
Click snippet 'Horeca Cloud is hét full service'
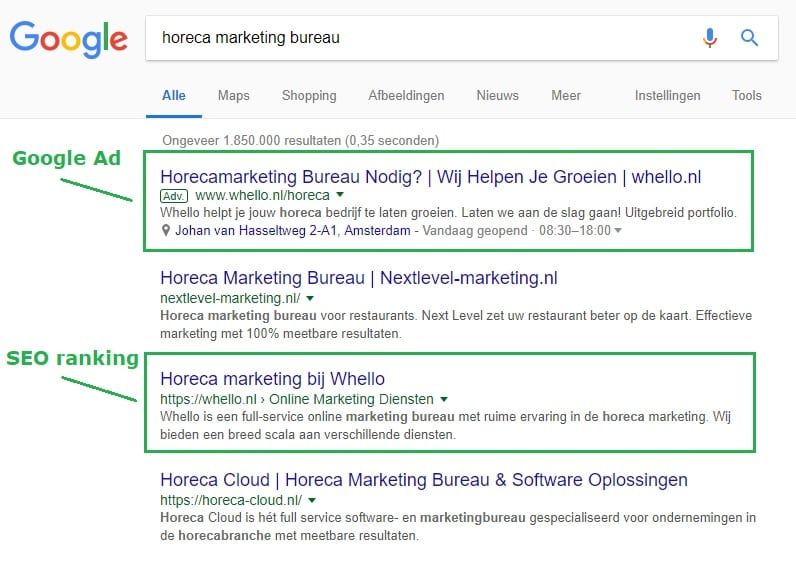(x=458, y=526)
